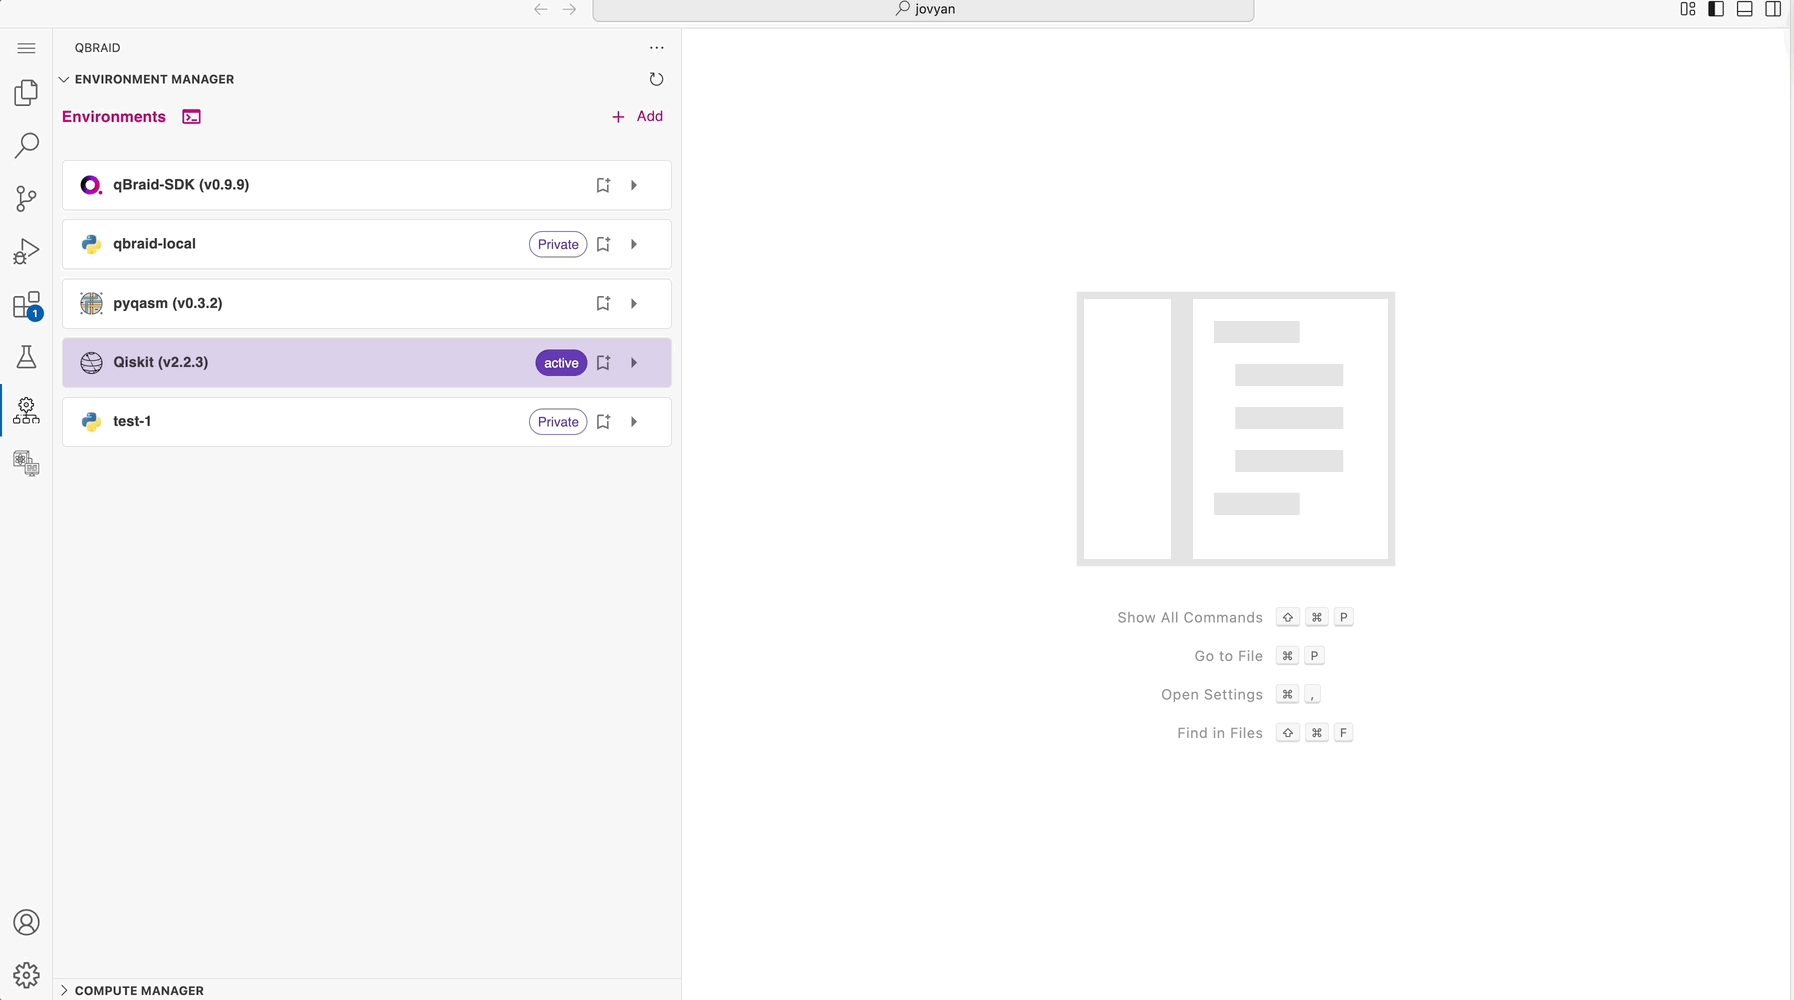Open QBRAID panel more actions menu
1794x1000 pixels.
(656, 48)
